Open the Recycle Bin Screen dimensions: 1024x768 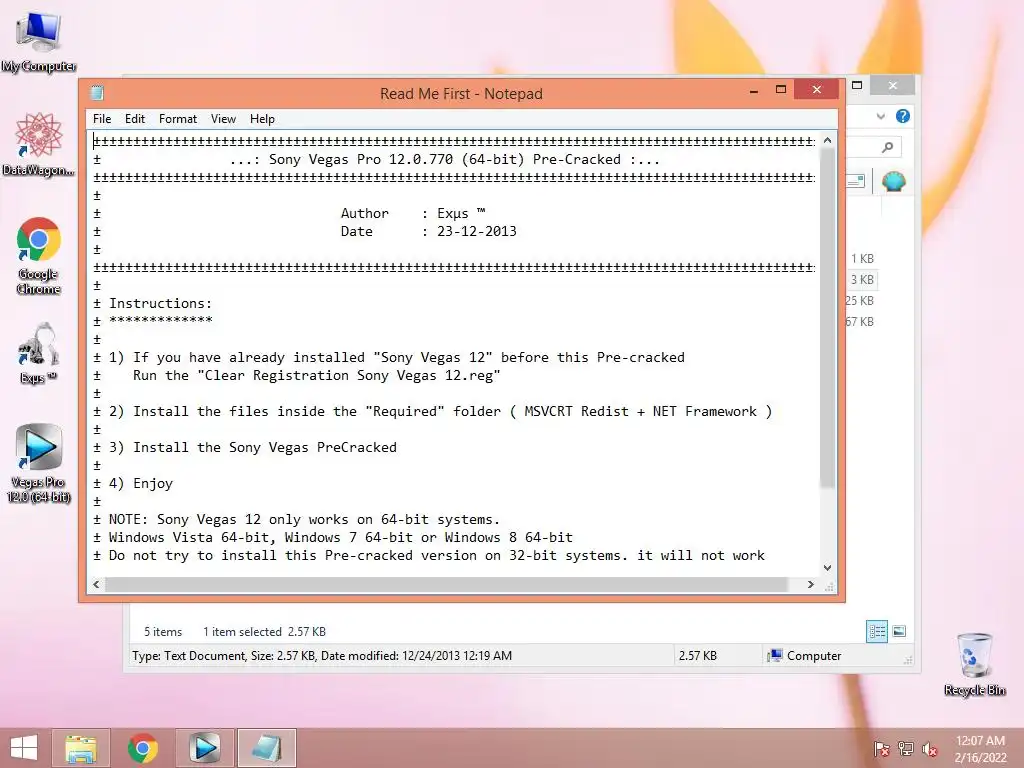tap(974, 664)
